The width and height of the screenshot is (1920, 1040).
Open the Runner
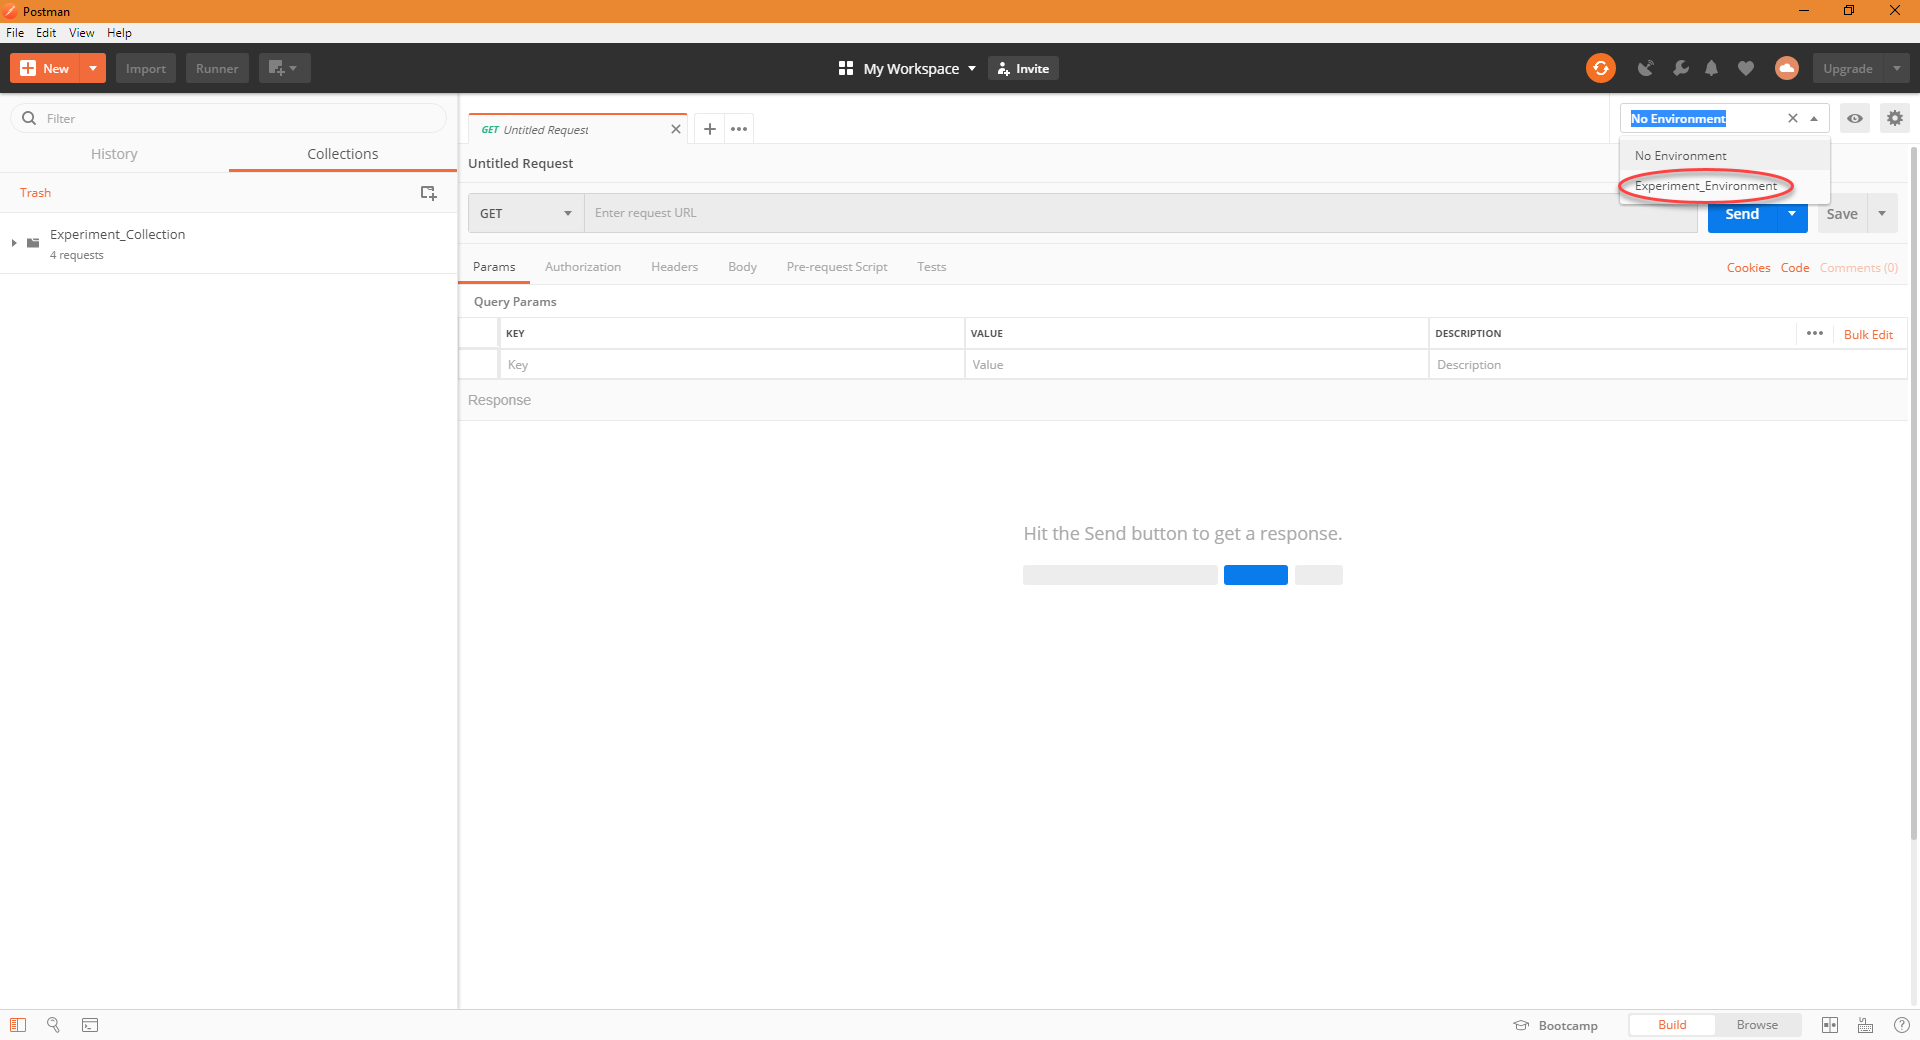pos(217,68)
